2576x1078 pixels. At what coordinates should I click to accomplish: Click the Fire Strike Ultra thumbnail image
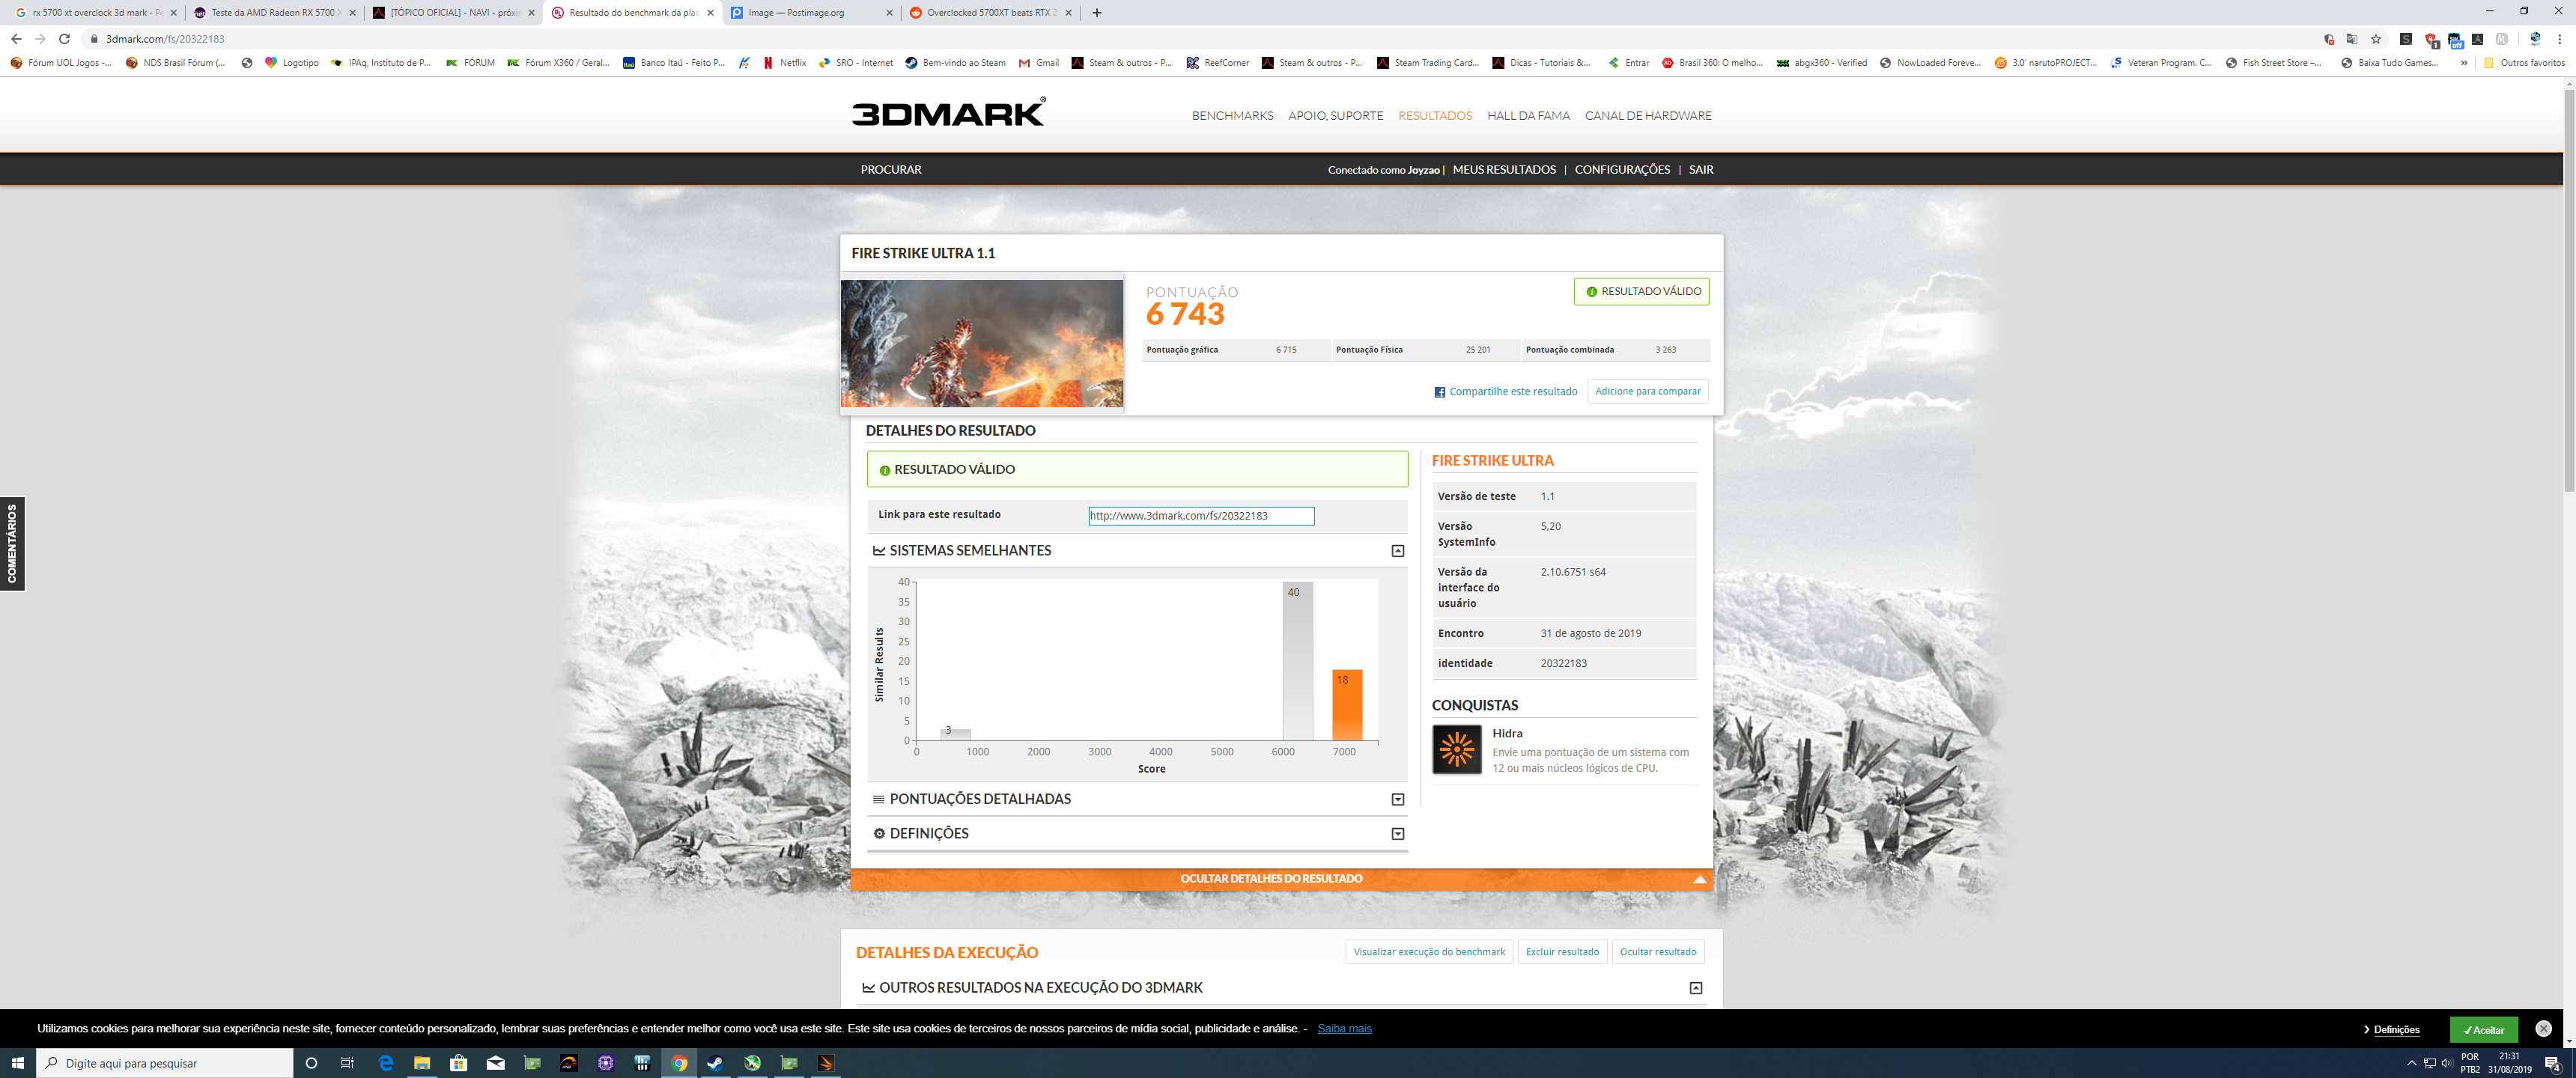pyautogui.click(x=982, y=343)
